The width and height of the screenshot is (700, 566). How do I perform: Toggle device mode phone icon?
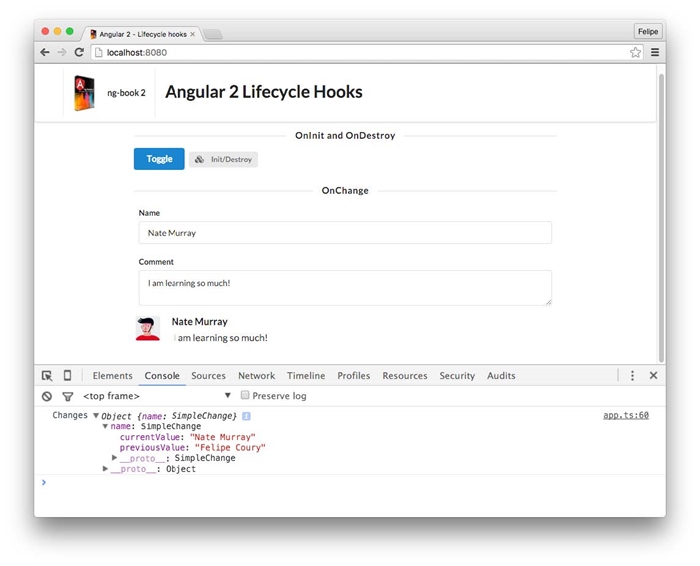point(67,376)
